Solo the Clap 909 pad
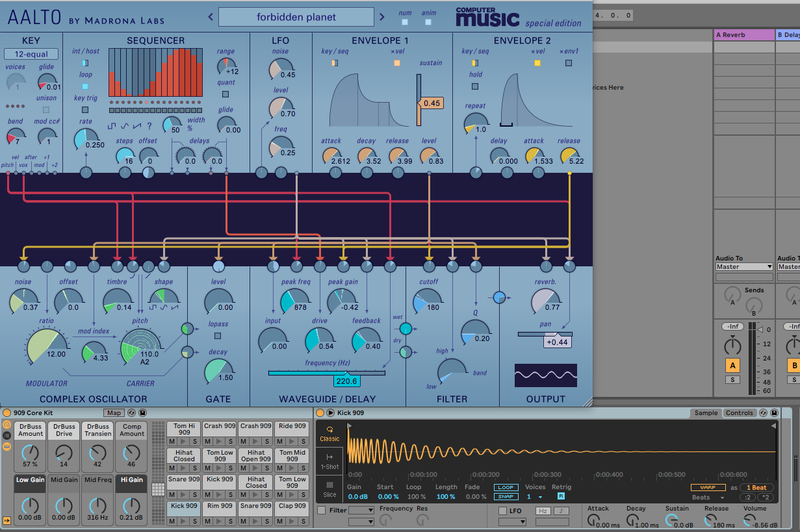The height and width of the screenshot is (532, 800). (303, 521)
